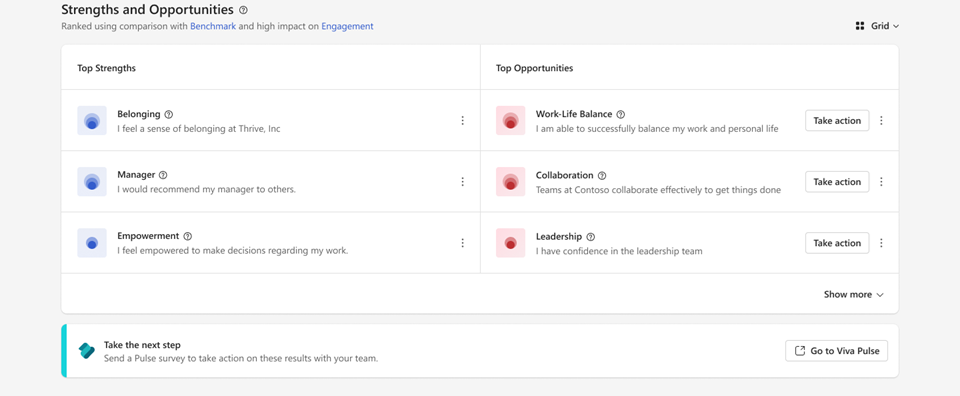Click the 'Take the next step' heading
Screen dimensions: 960x396
142,345
